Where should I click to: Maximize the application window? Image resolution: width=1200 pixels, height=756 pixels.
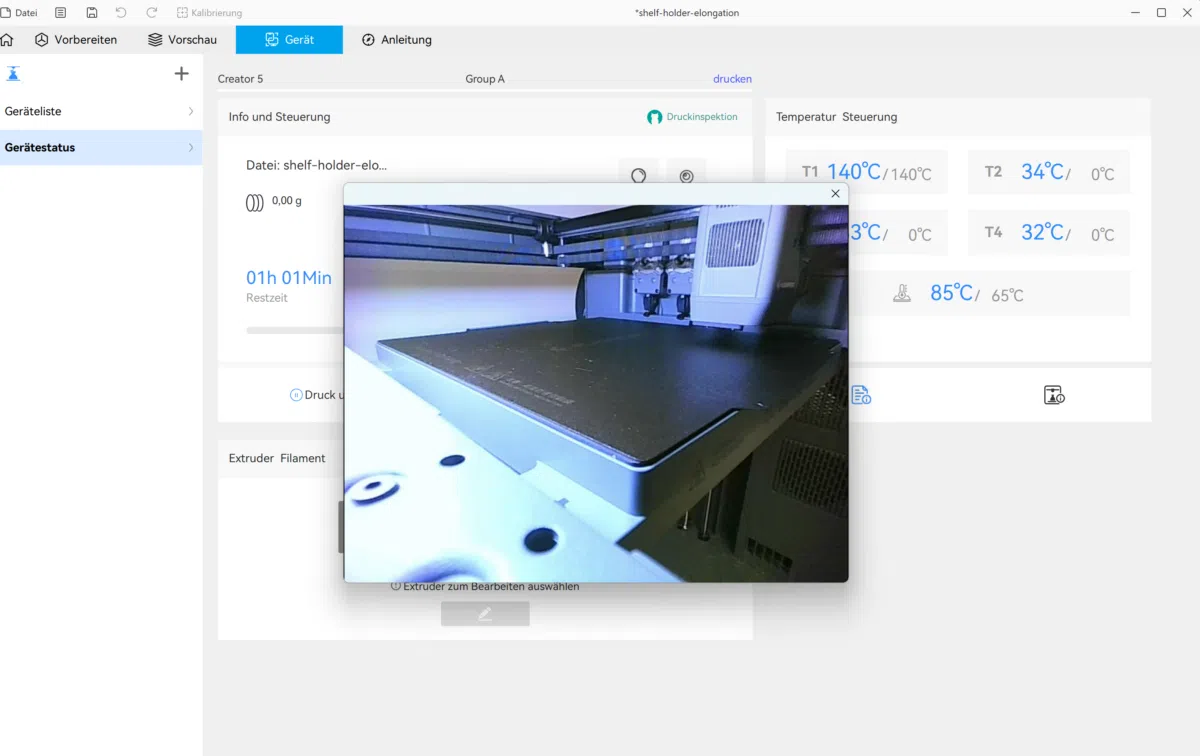[x=1161, y=13]
